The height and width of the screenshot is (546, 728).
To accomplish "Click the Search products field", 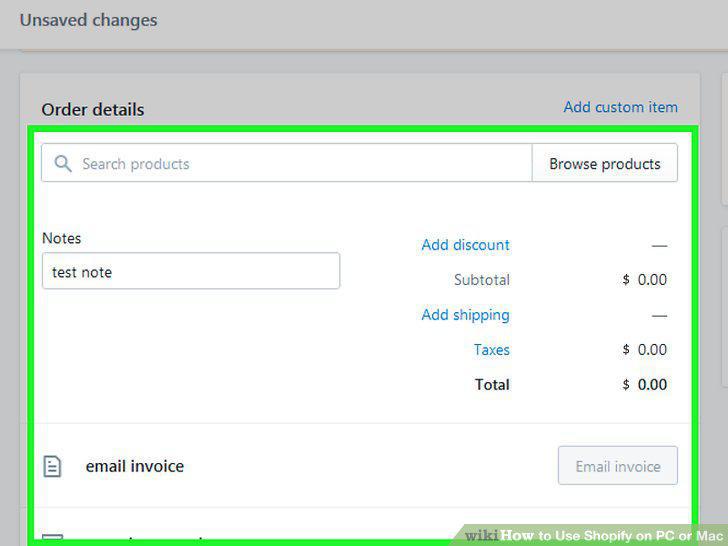I will pyautogui.click(x=286, y=163).
